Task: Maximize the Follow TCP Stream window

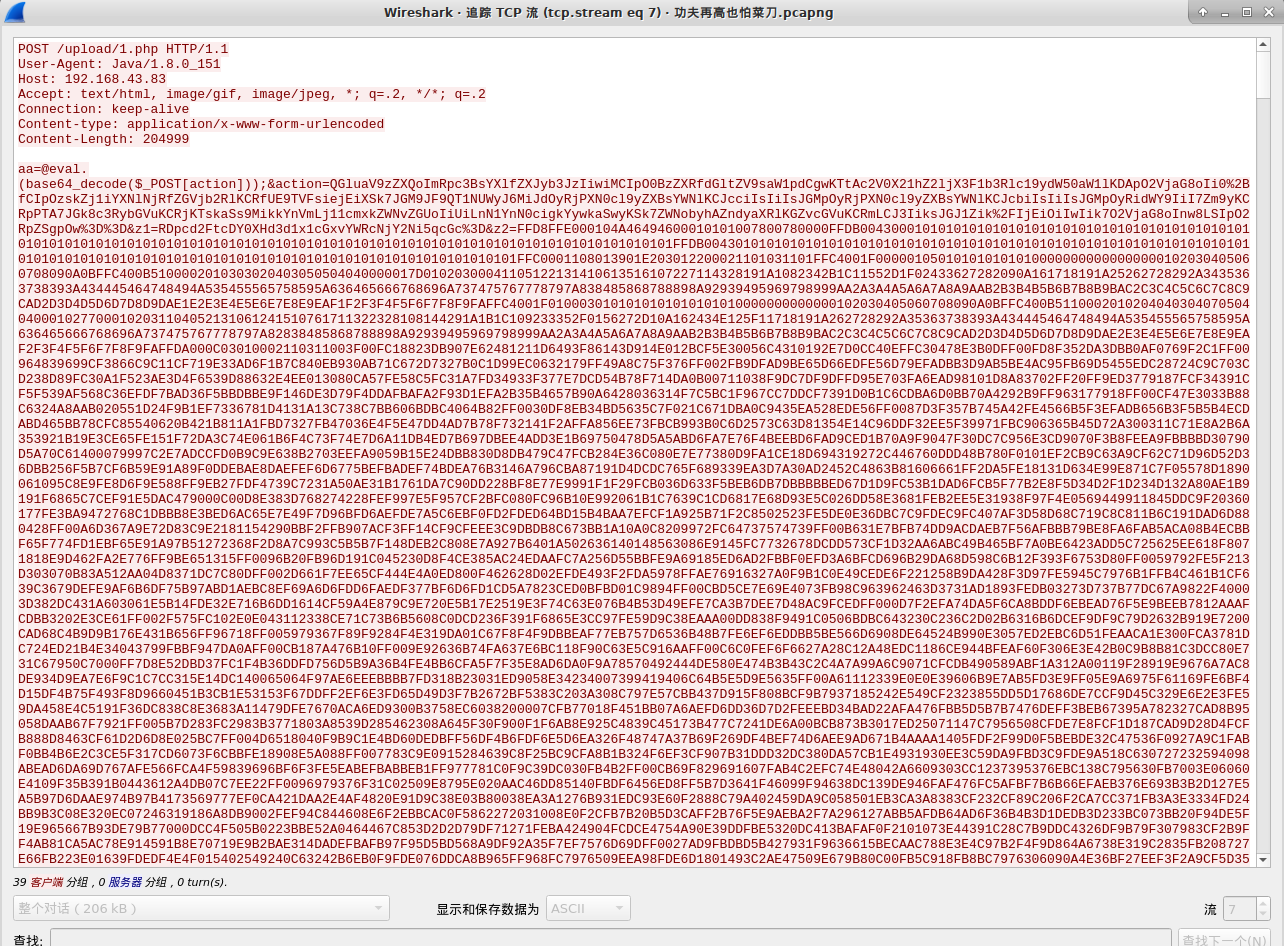Action: [x=1247, y=12]
